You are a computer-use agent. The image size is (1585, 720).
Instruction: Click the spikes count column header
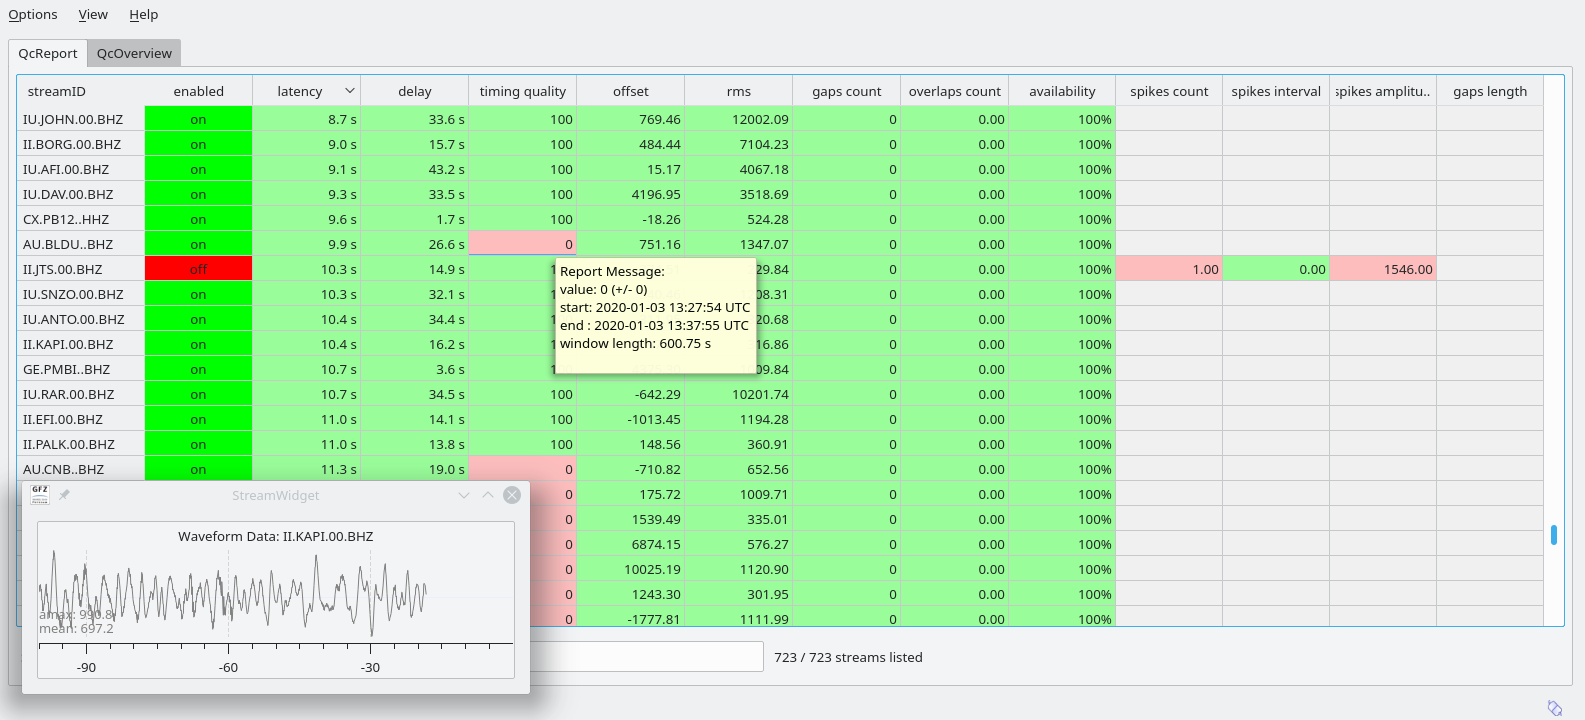click(x=1169, y=91)
